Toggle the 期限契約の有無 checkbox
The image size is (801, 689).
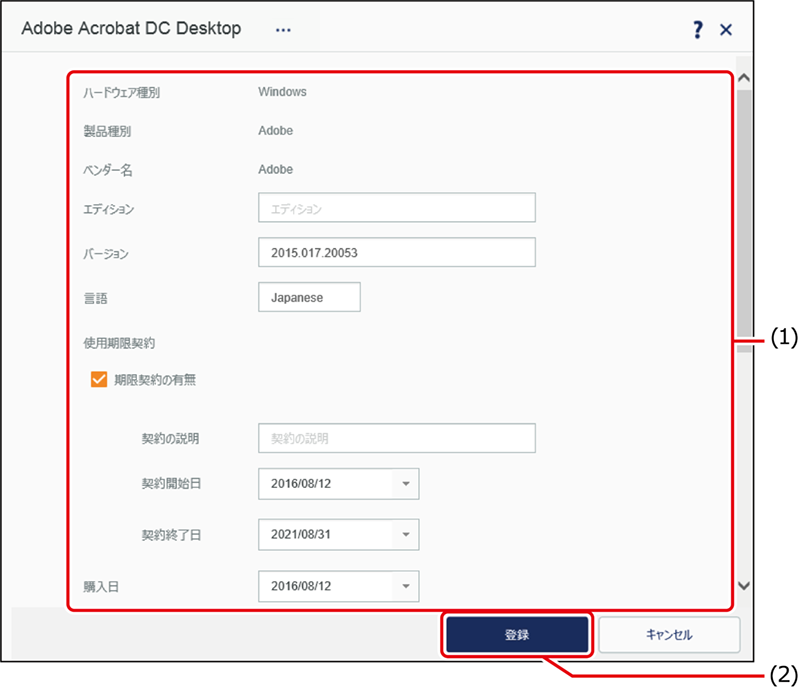coord(99,379)
